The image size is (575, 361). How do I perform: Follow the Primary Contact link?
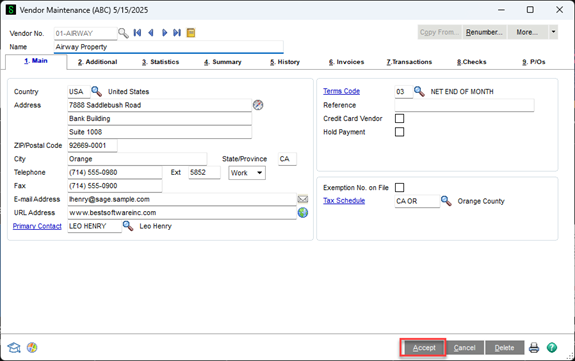click(37, 226)
